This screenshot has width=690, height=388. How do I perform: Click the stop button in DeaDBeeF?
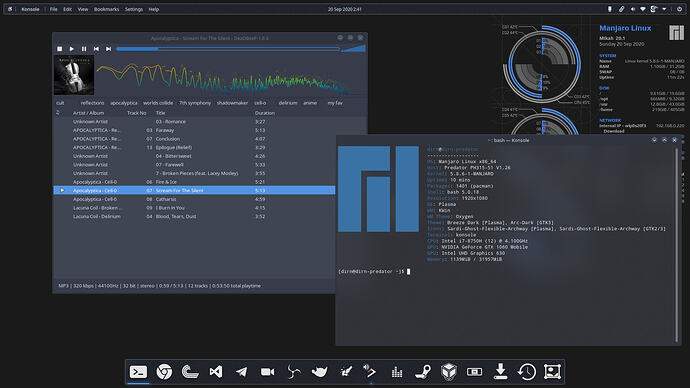coord(59,49)
